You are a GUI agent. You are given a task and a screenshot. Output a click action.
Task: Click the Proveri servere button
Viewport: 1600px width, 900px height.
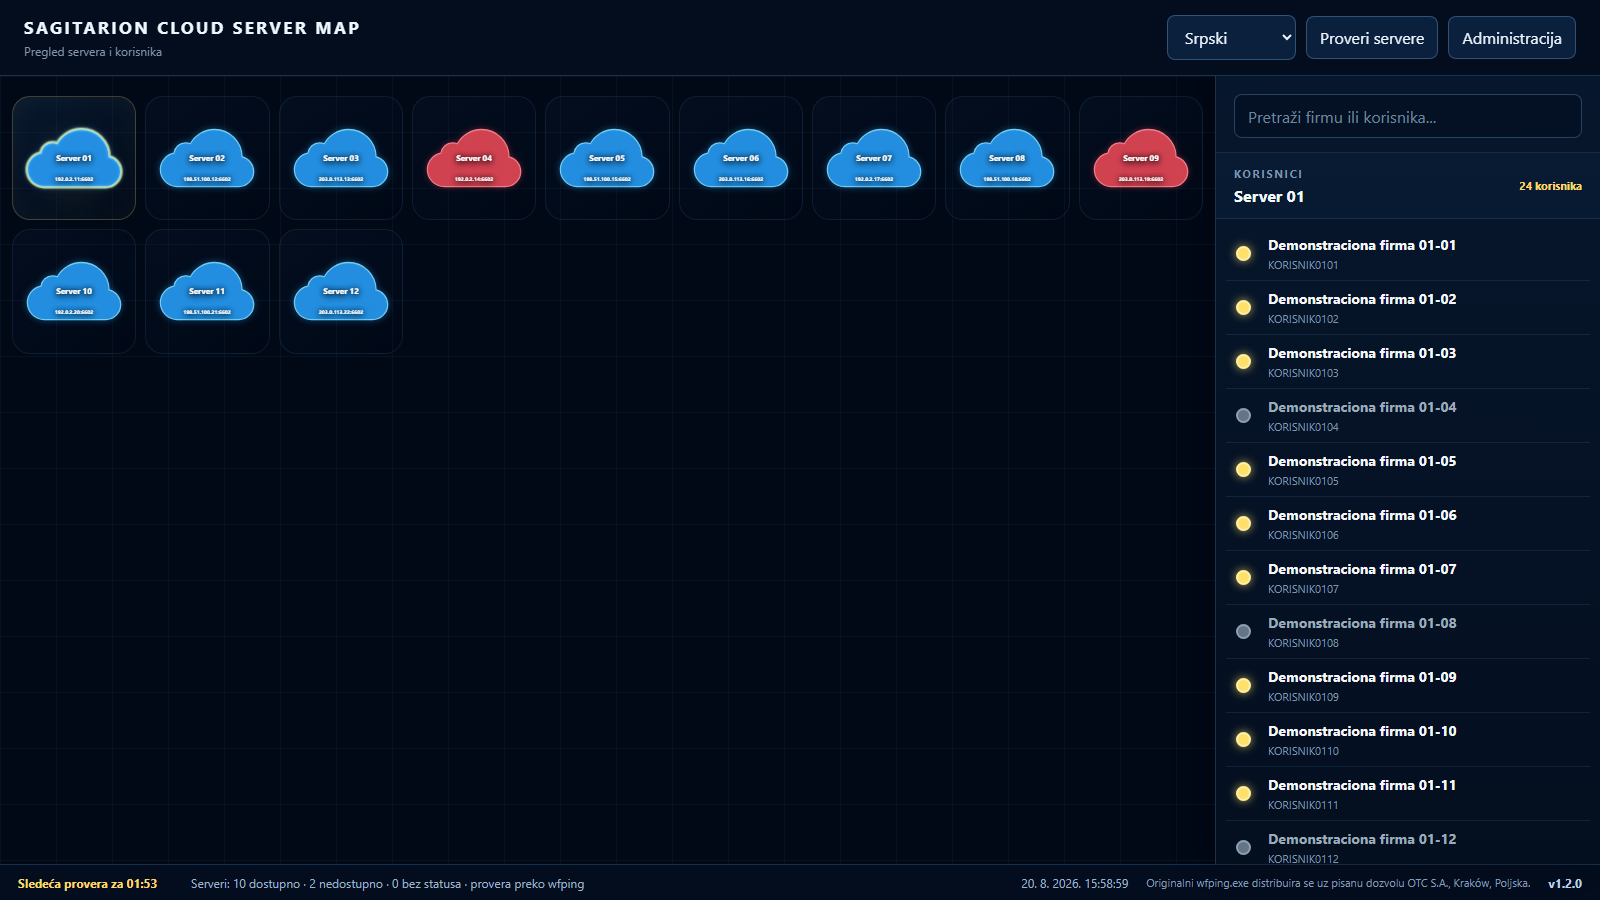(x=1372, y=38)
